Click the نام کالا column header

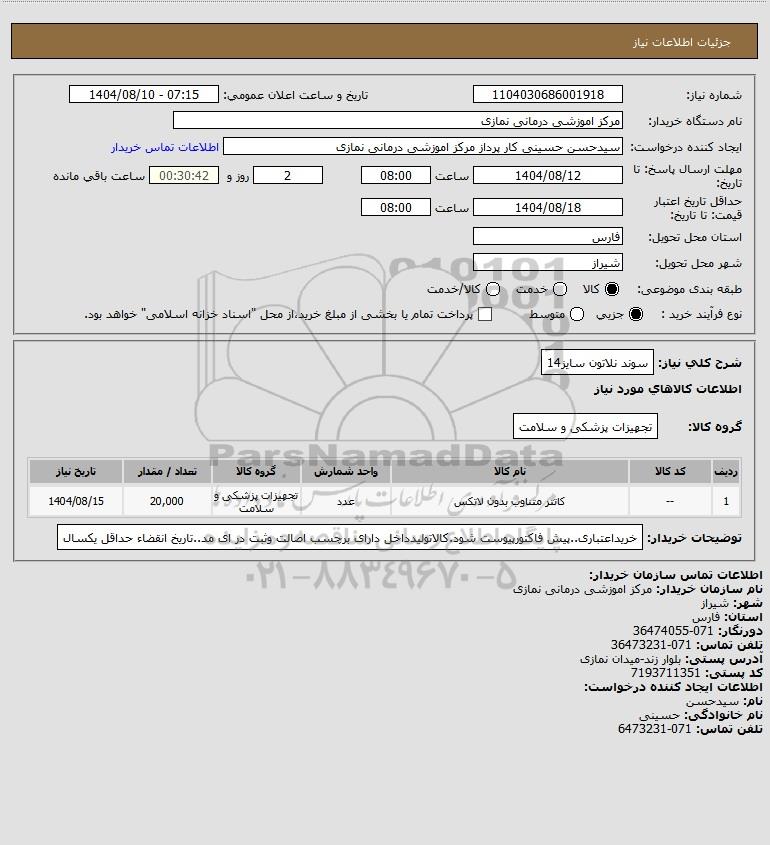tap(509, 472)
